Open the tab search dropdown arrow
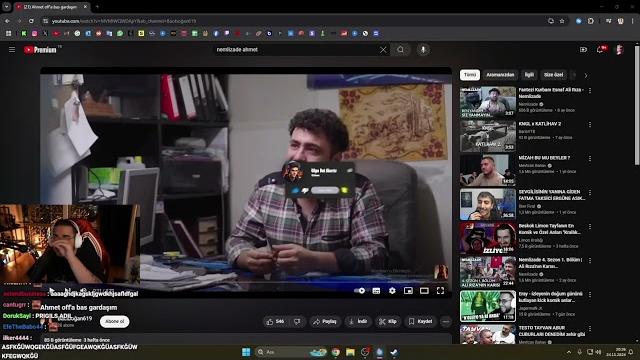Image resolution: width=640 pixels, height=360 pixels. pyautogui.click(x=7, y=7)
